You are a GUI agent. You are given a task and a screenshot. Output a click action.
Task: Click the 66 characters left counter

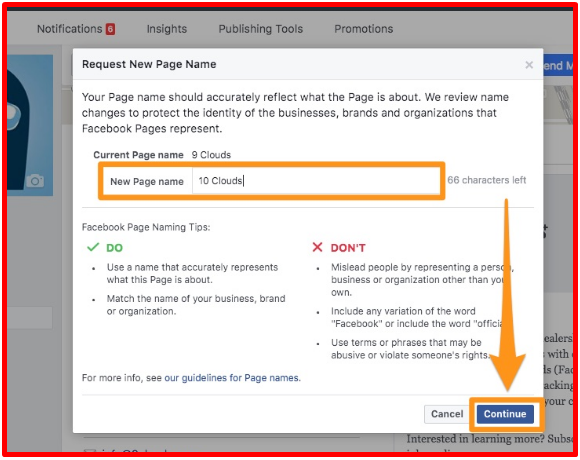(x=486, y=180)
